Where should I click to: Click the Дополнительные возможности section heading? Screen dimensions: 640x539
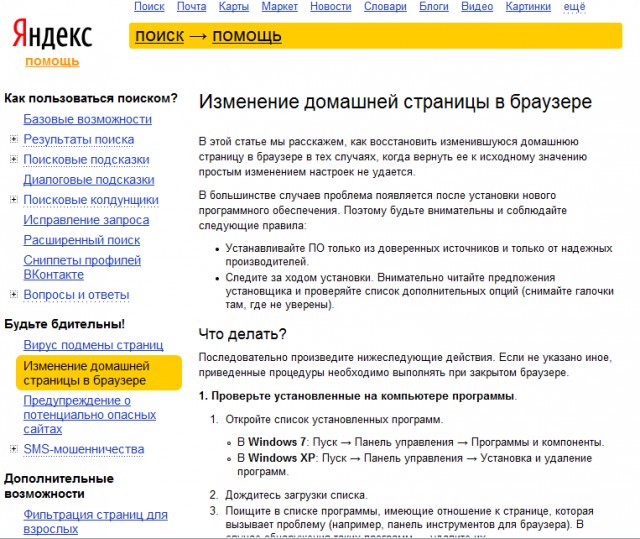click(x=59, y=486)
